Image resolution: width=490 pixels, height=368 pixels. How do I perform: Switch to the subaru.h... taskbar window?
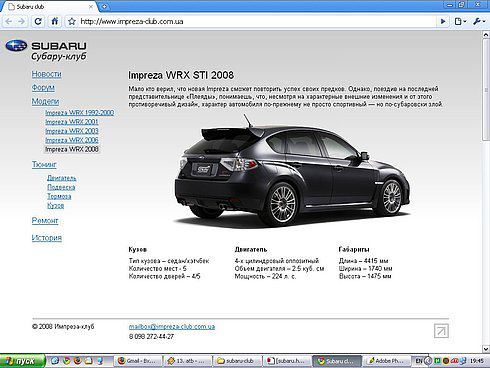click(287, 361)
